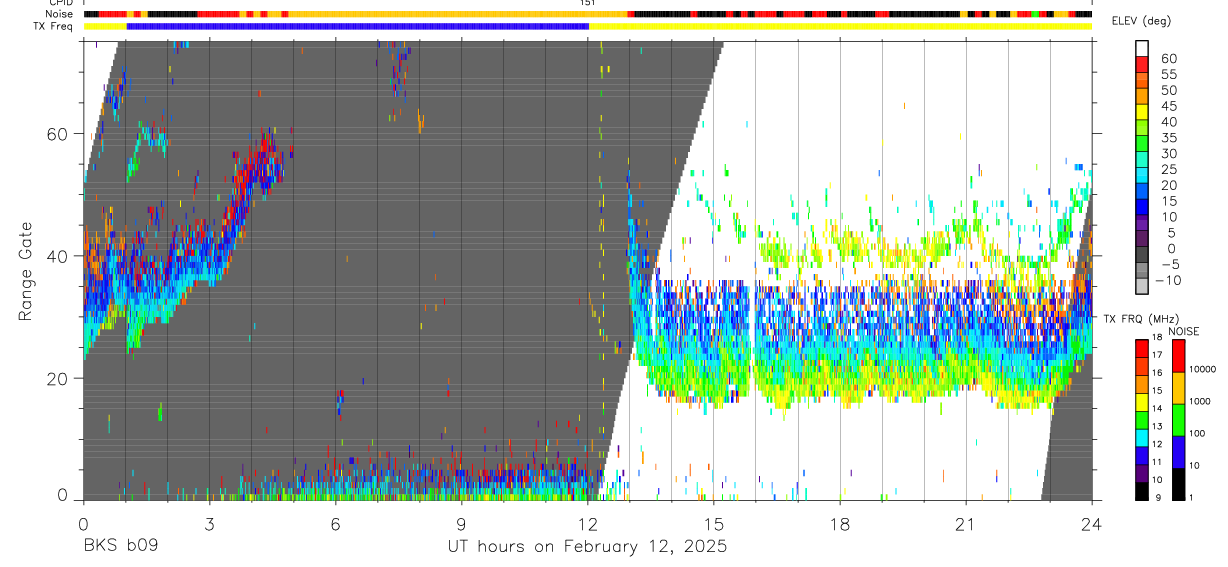
Task: Select the black 1–10 NOISE swatch
Action: (x=1178, y=483)
